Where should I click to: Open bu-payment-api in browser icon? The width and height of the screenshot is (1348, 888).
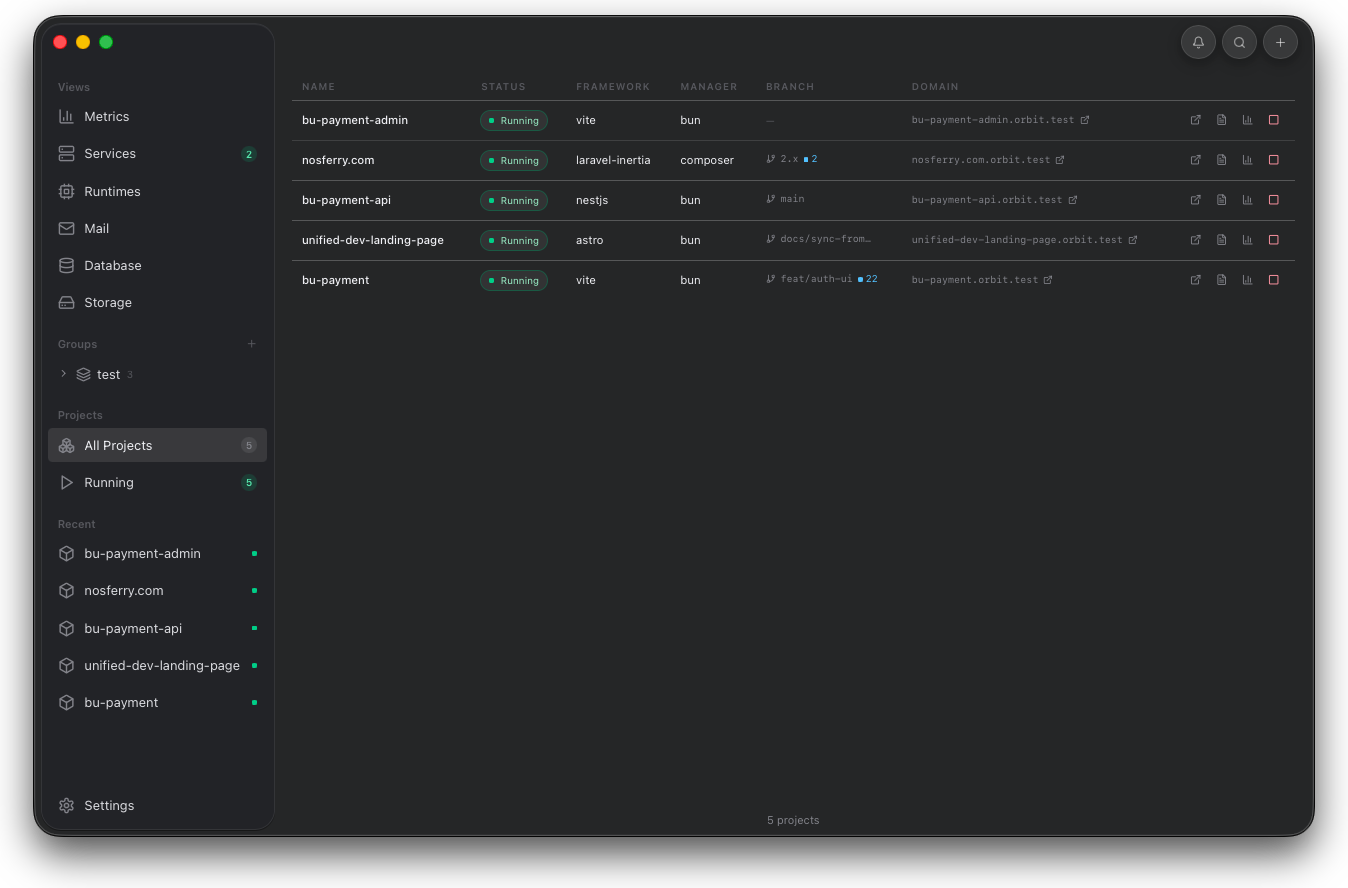[x=1195, y=200]
